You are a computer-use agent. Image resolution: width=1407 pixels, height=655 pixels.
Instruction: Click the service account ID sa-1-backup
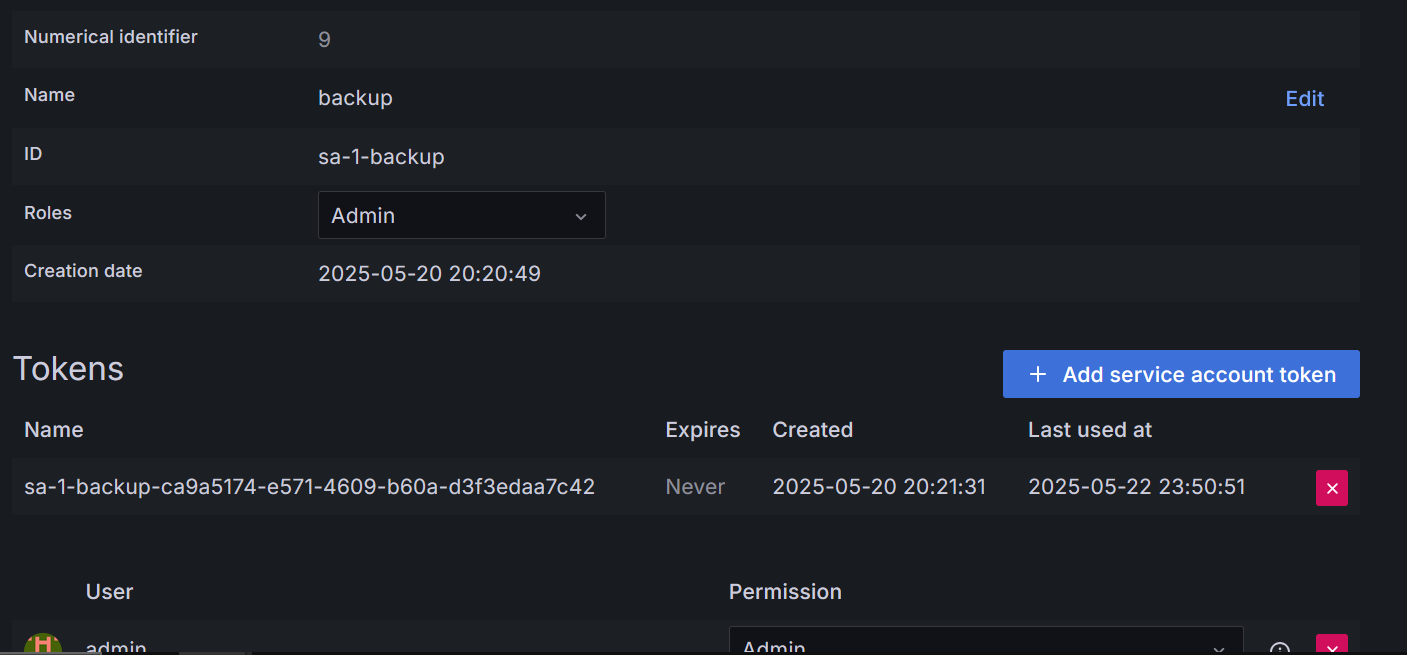tap(381, 156)
